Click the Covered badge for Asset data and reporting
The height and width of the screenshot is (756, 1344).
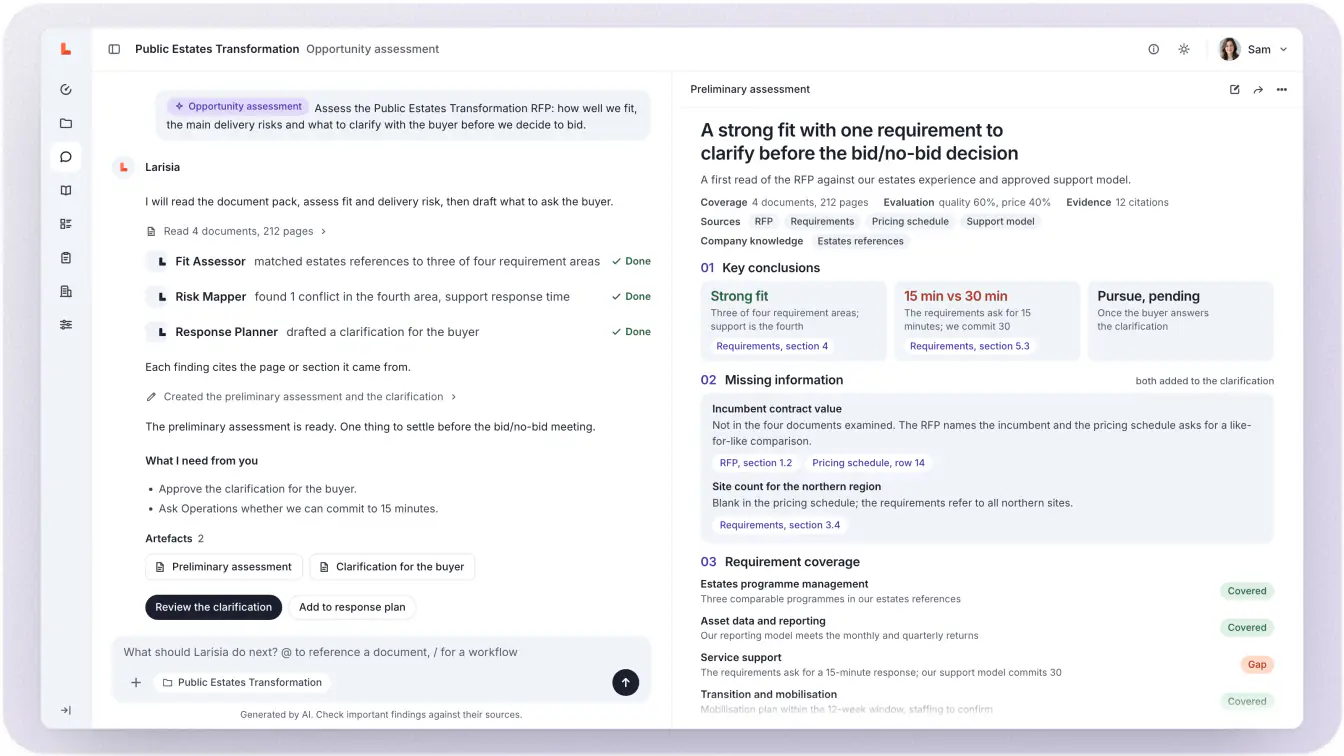(1247, 628)
